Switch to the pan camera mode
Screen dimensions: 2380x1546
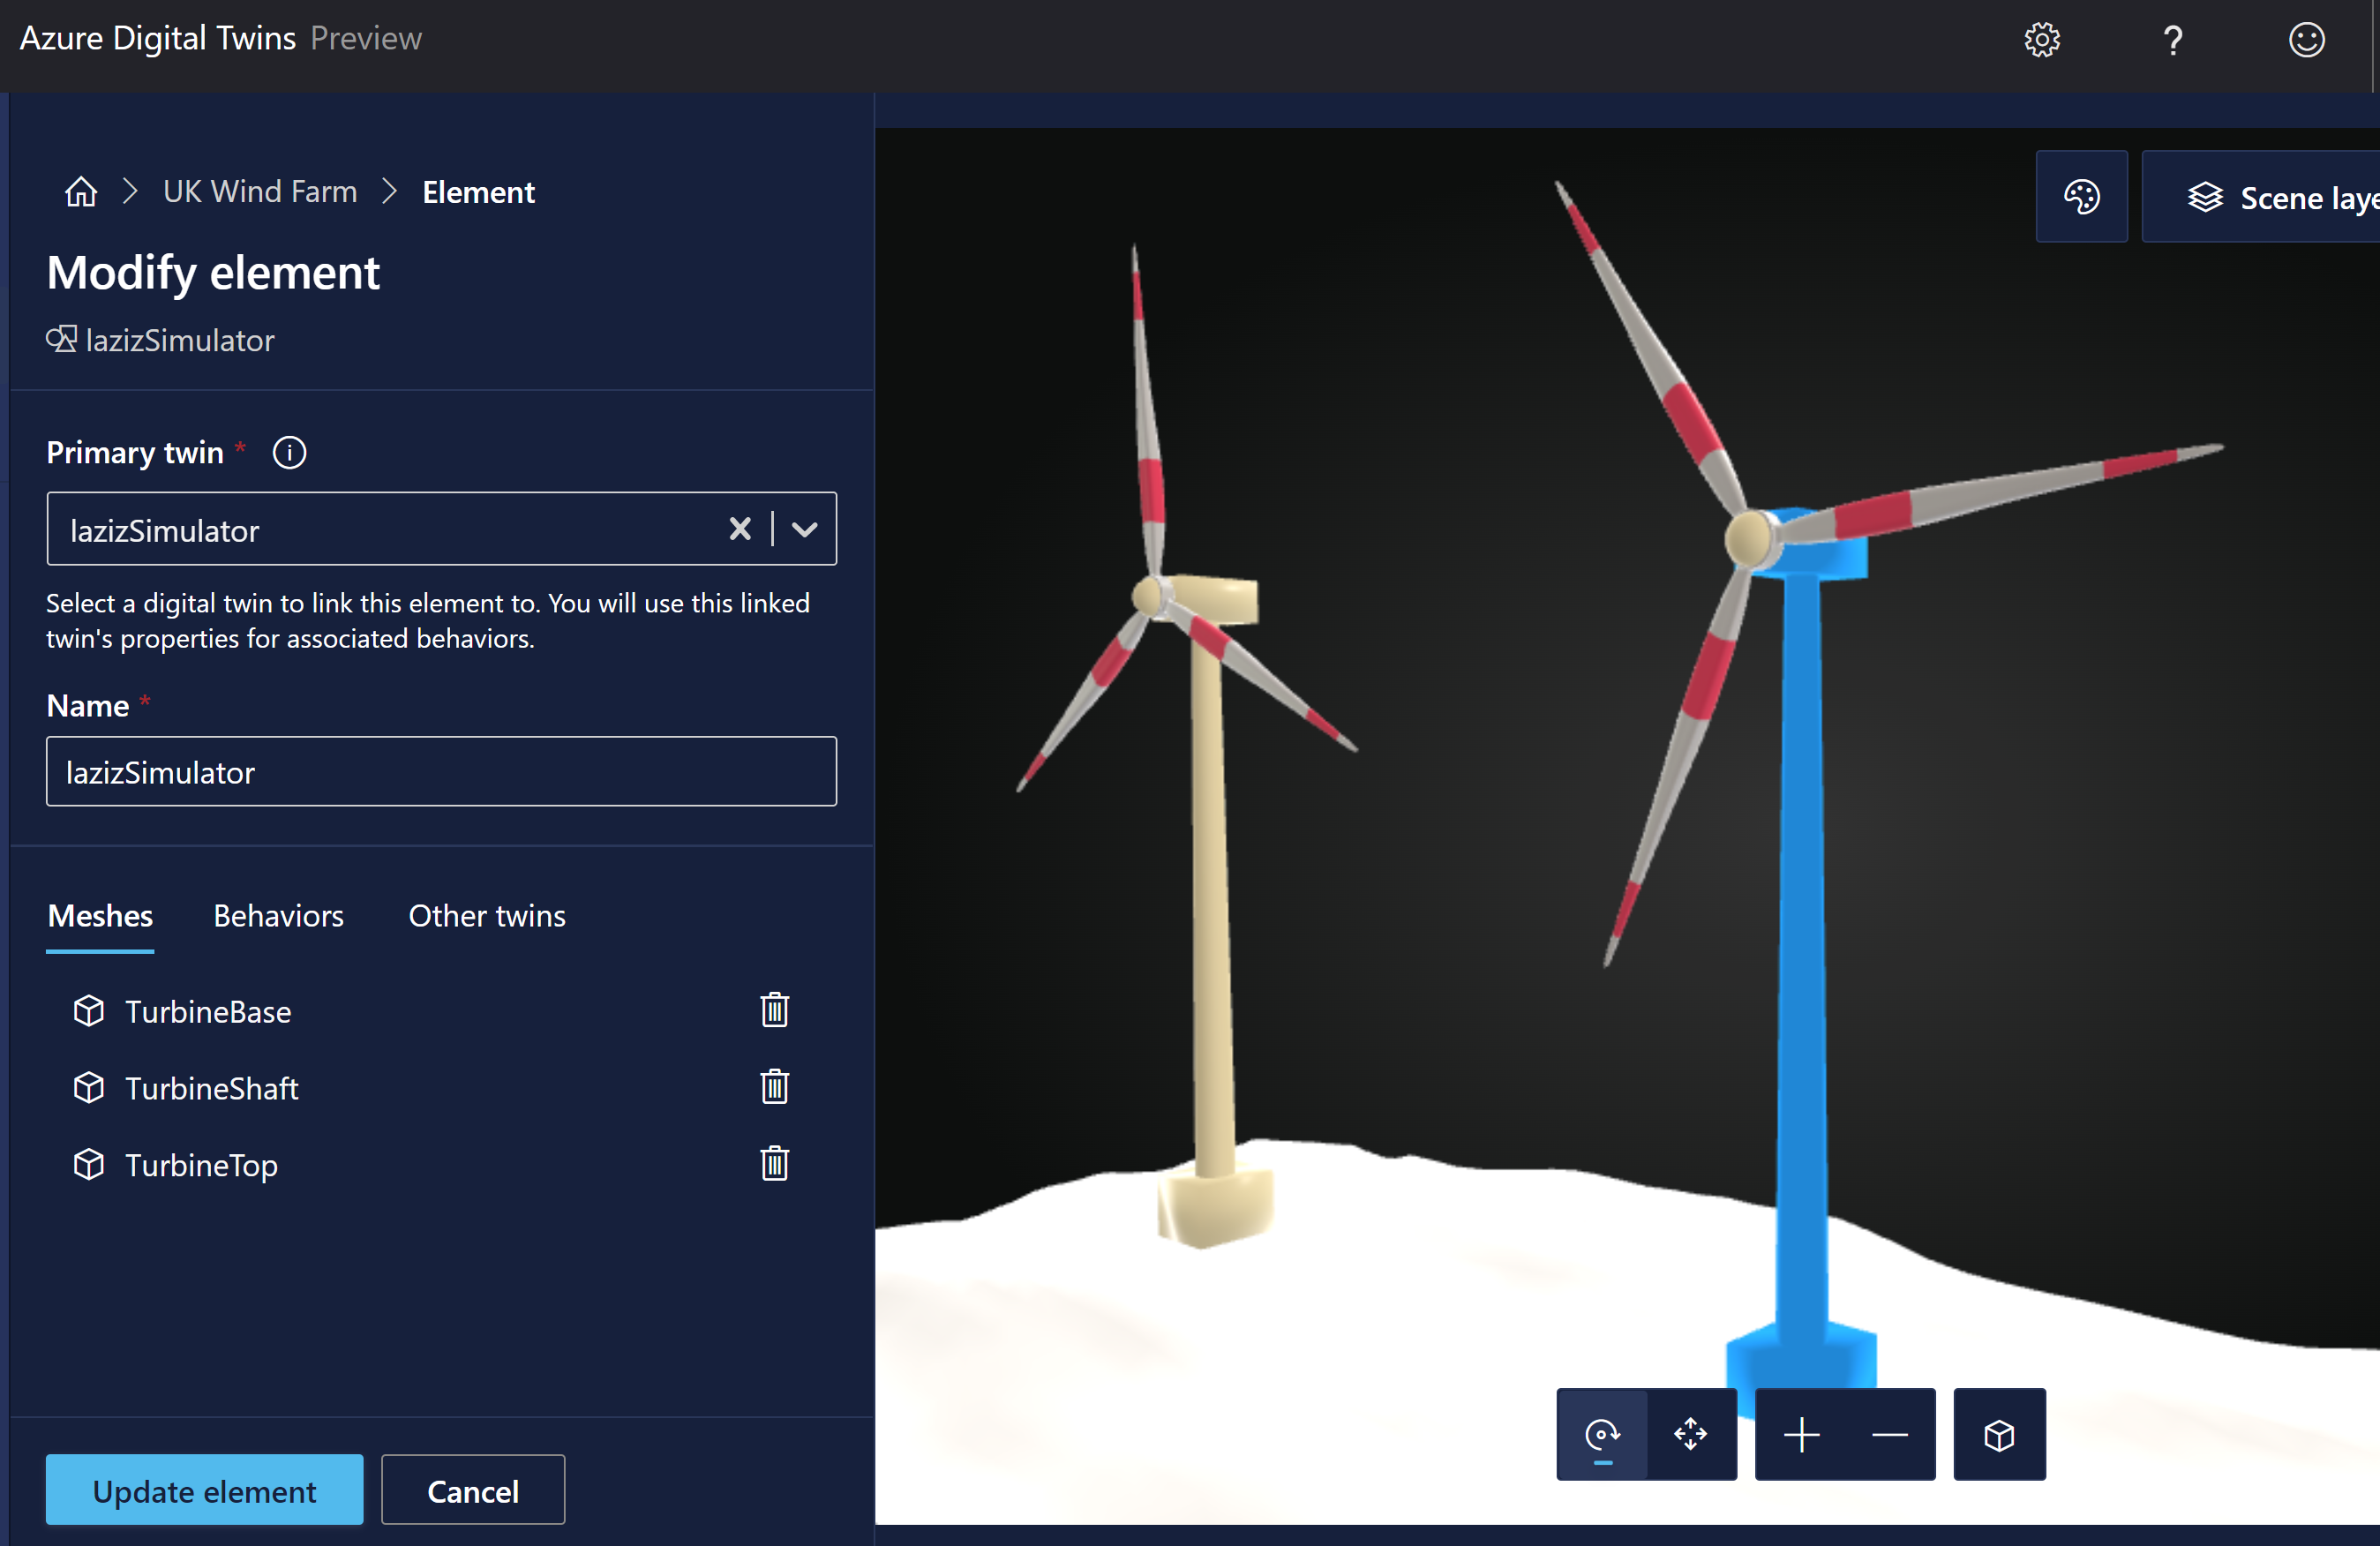click(1690, 1434)
